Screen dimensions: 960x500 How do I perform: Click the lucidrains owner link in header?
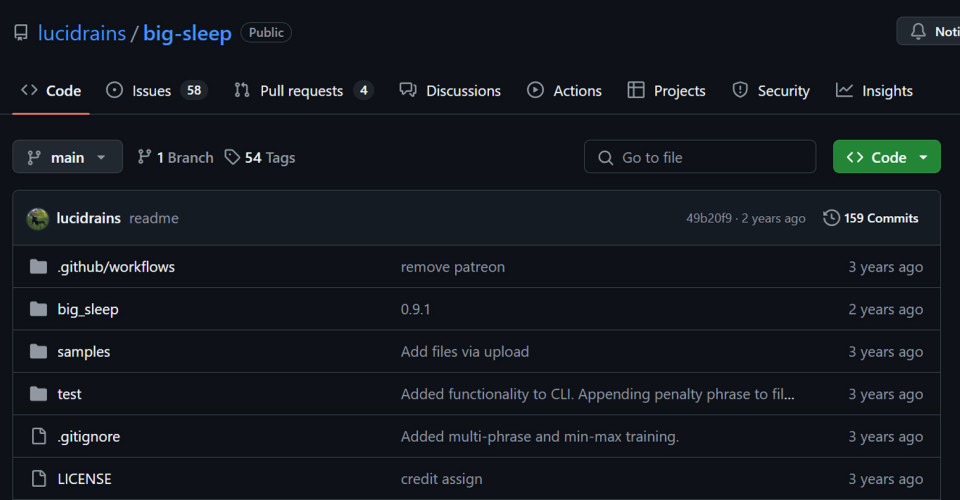pyautogui.click(x=82, y=33)
